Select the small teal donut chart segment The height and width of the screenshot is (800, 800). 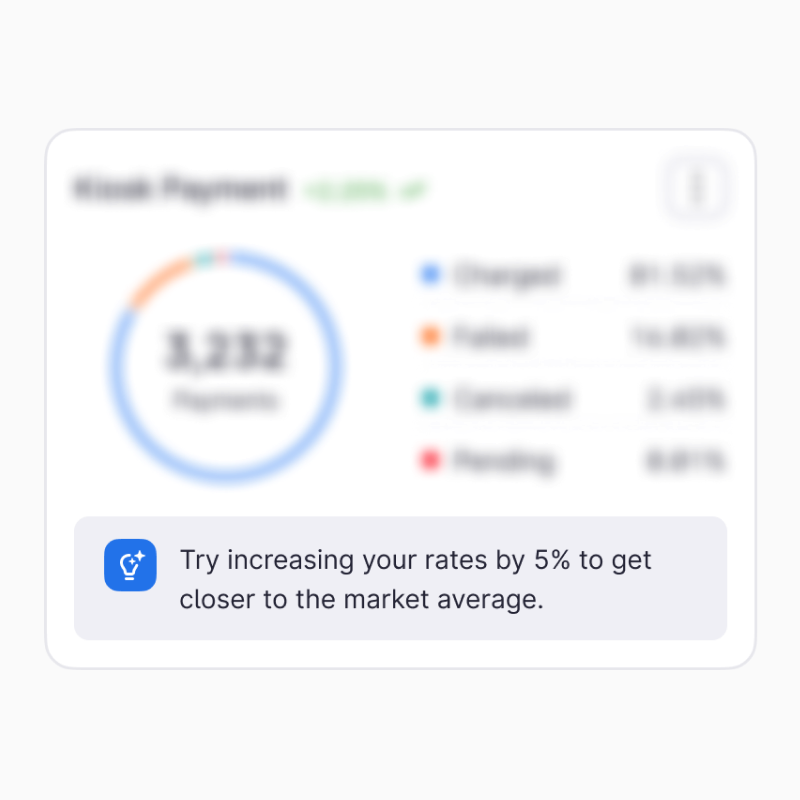[204, 259]
